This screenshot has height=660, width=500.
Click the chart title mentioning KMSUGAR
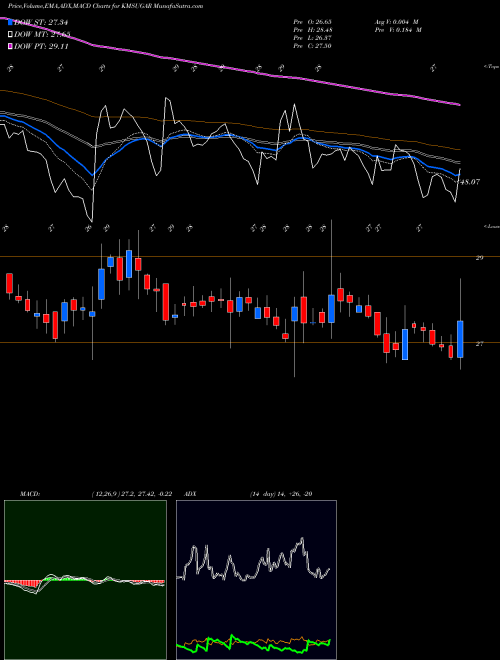click(106, 6)
